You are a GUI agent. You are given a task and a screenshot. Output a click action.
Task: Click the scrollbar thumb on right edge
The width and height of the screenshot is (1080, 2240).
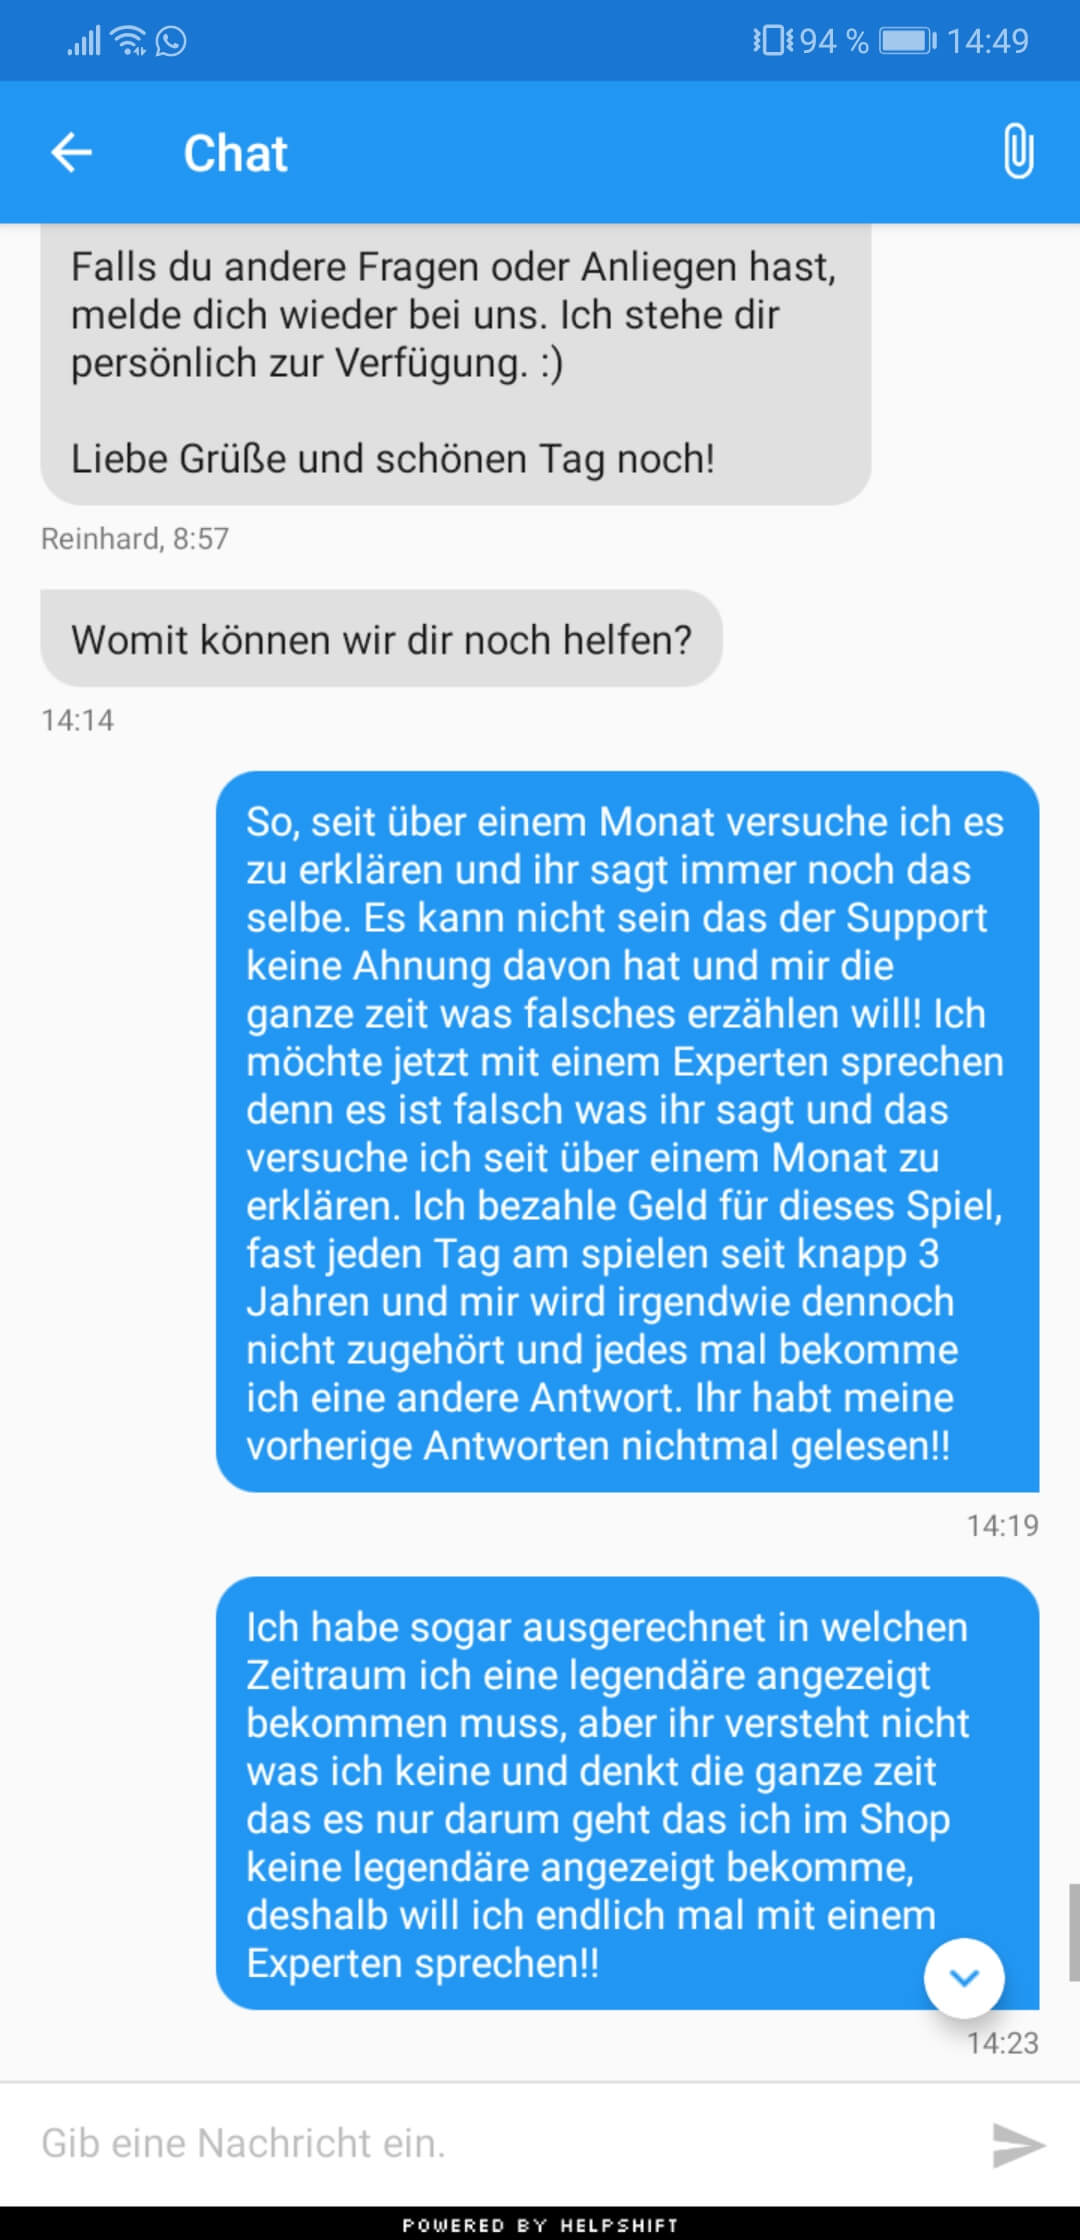pyautogui.click(x=1074, y=1932)
